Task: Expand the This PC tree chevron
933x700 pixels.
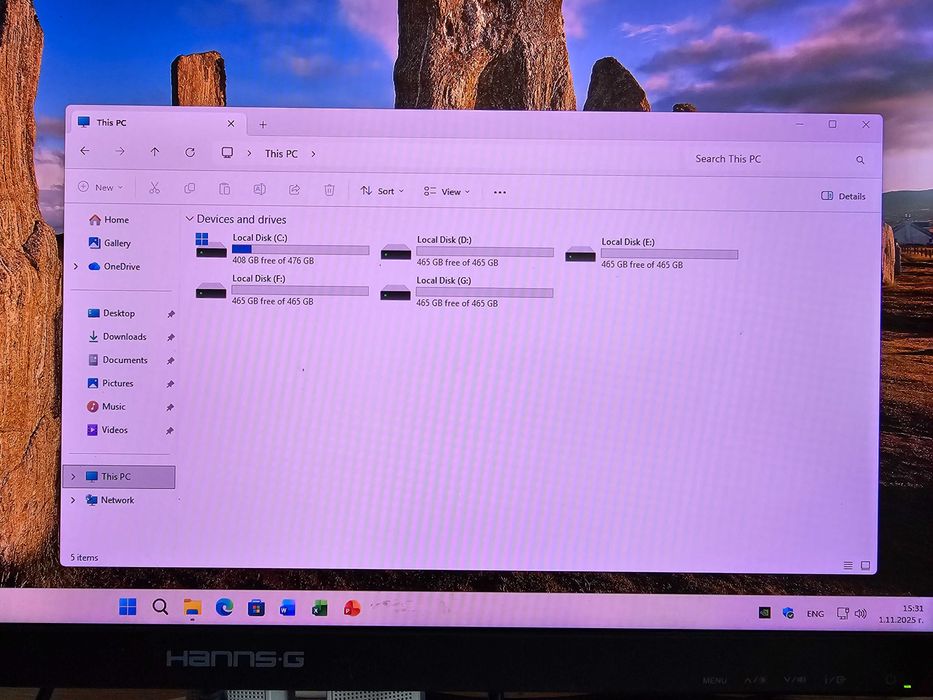Action: click(x=73, y=476)
